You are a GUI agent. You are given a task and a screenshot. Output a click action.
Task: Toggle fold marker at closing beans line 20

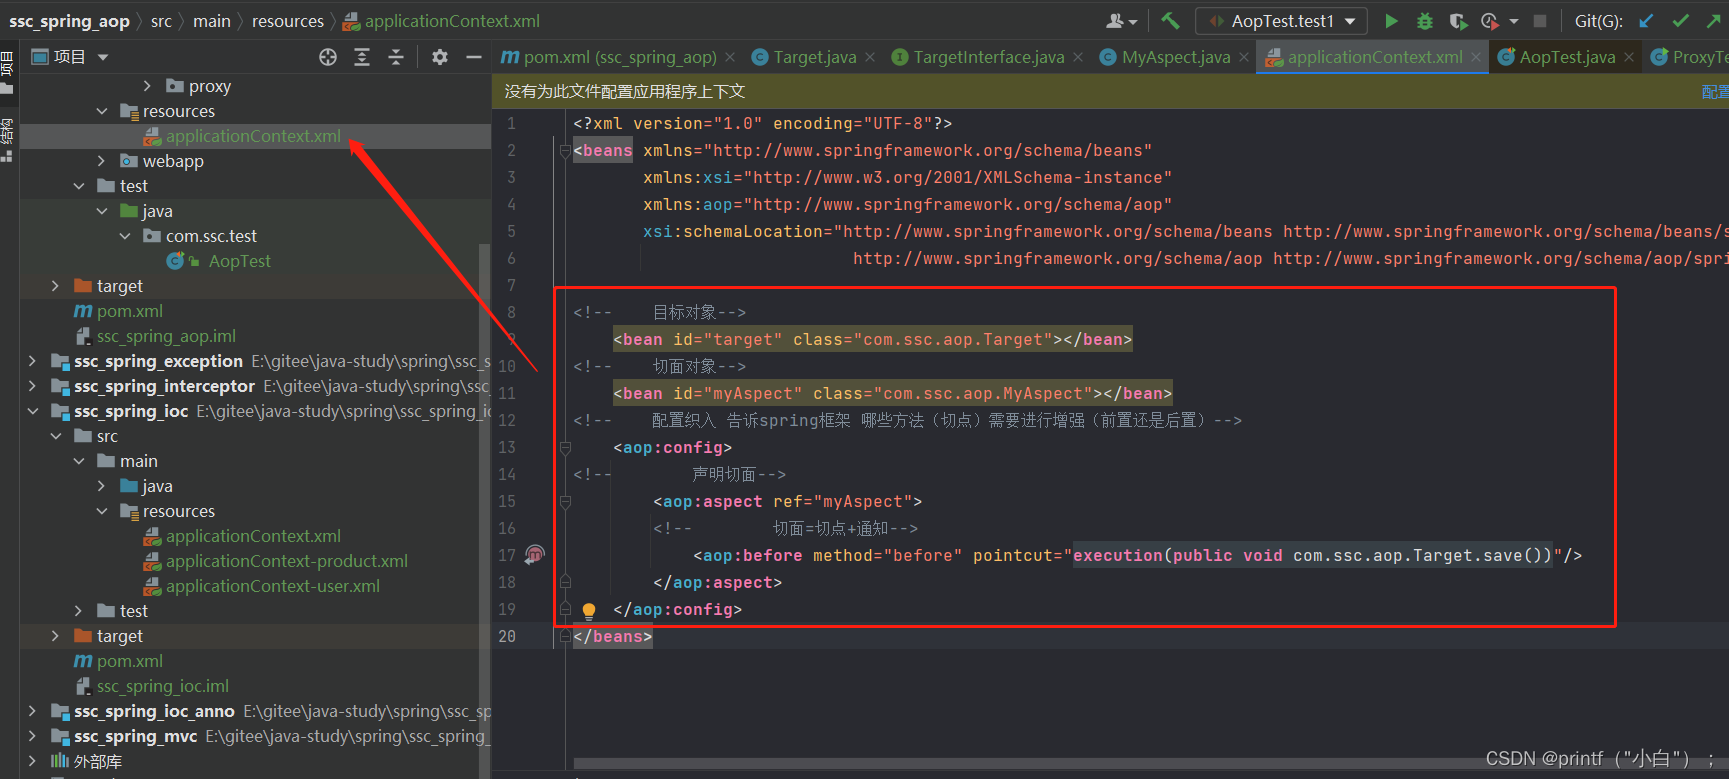tap(565, 636)
